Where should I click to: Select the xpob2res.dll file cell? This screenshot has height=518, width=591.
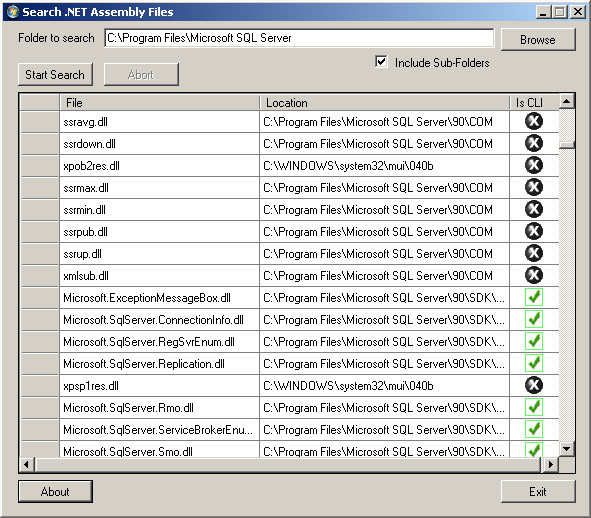coord(159,165)
